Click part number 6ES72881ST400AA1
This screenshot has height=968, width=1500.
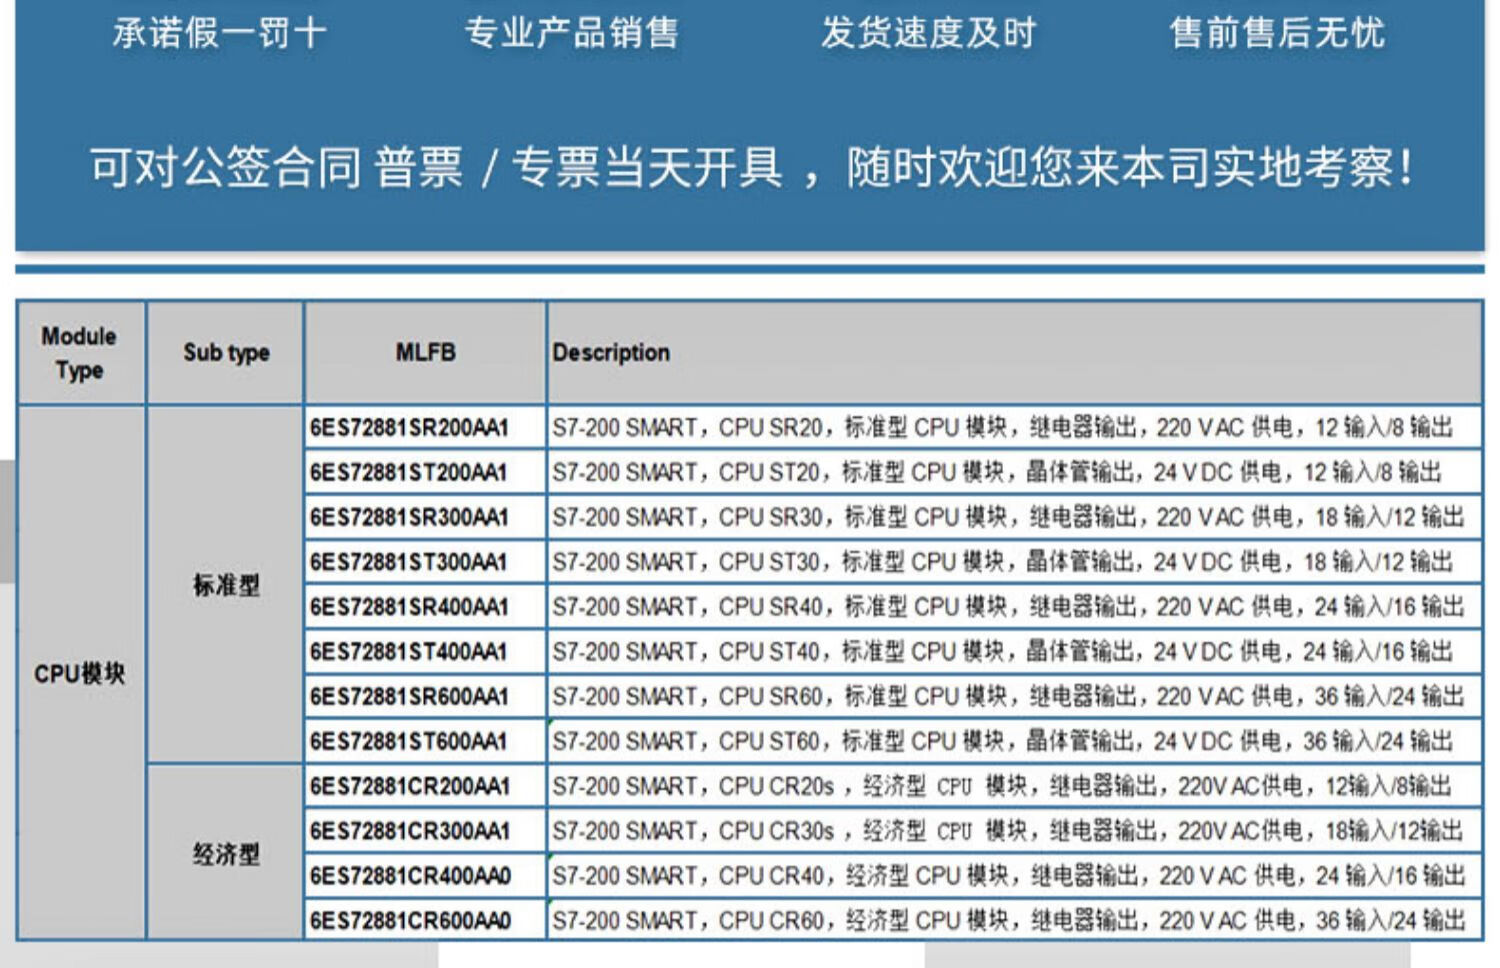point(409,652)
